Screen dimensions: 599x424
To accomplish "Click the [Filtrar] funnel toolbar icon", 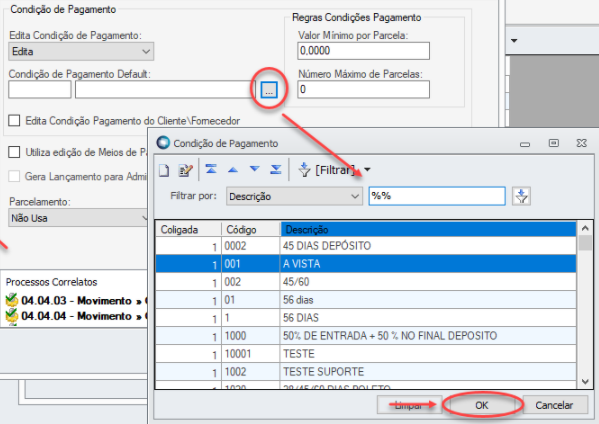I will [304, 170].
